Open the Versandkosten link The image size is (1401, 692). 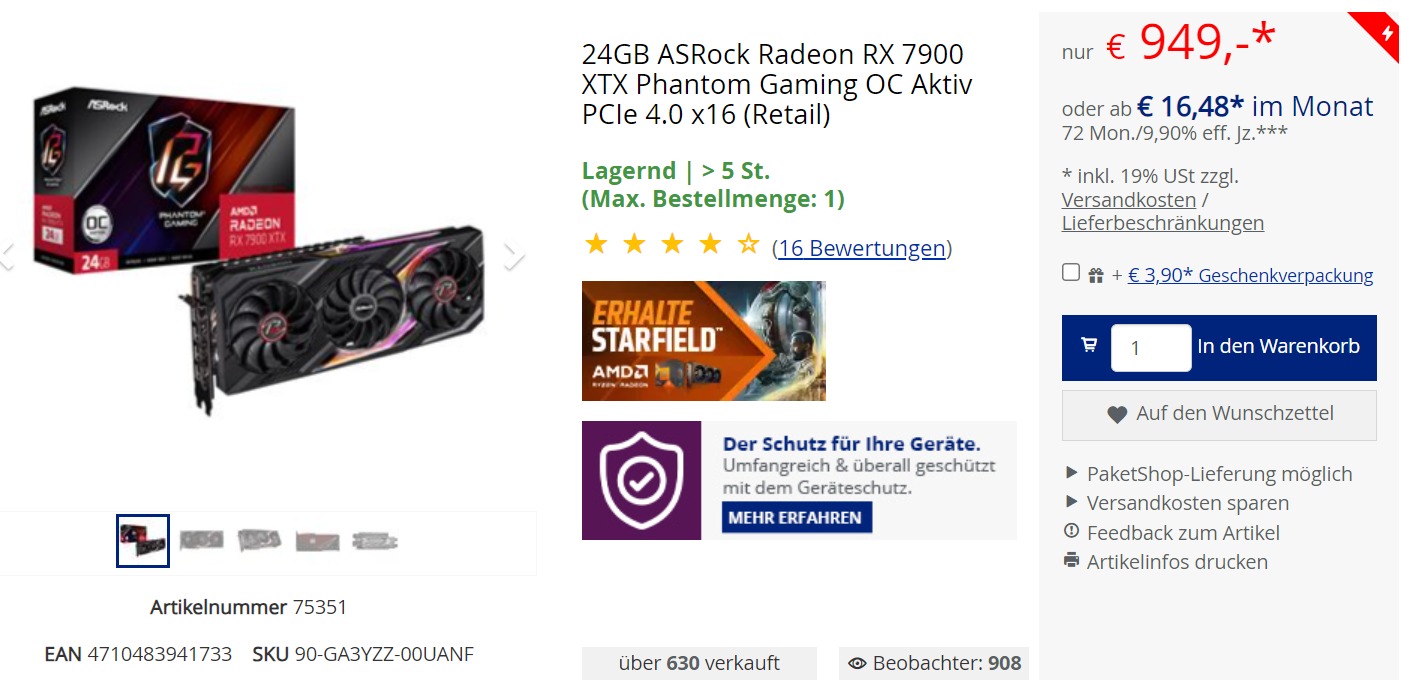coord(1127,200)
